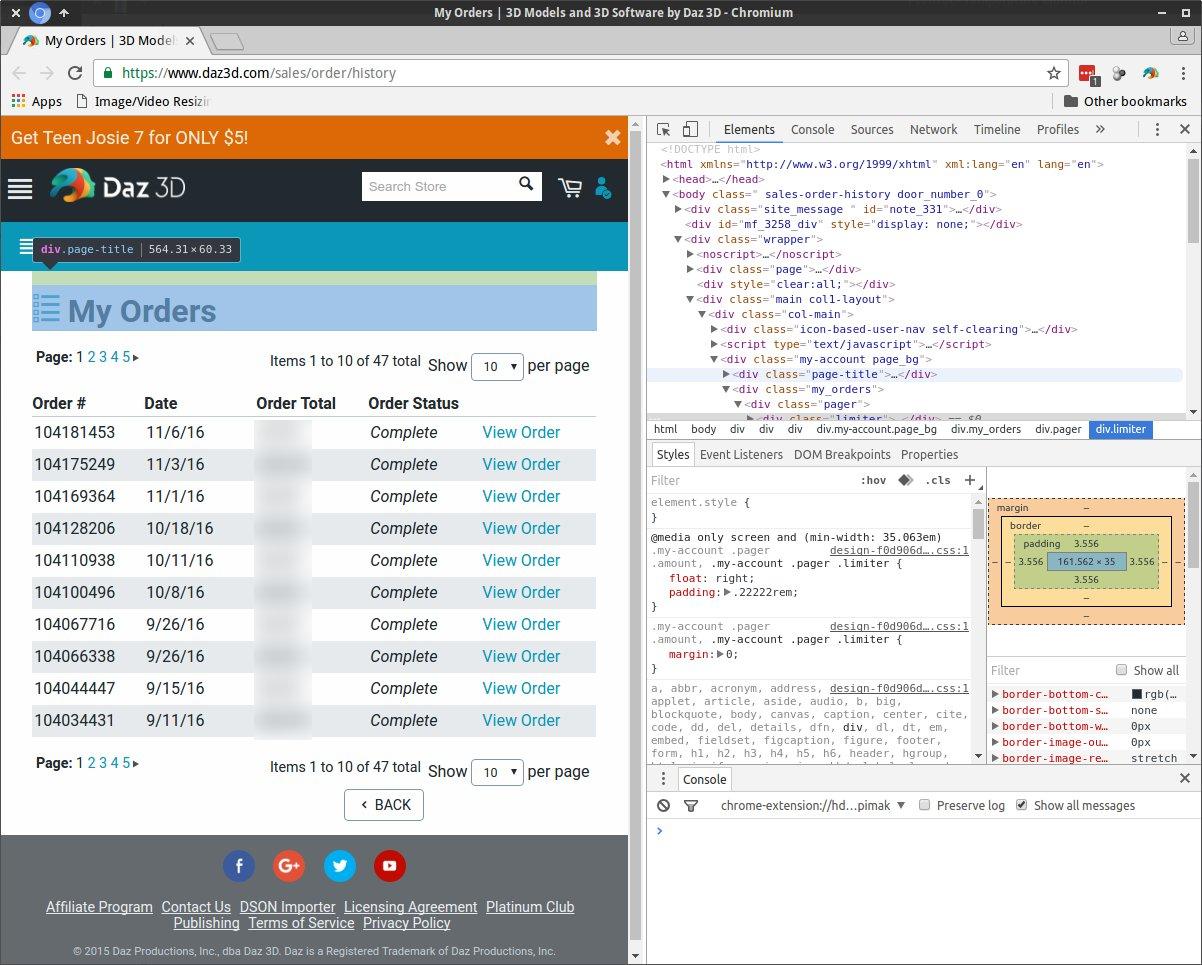Bookmark this page with the star icon
The image size is (1202, 965).
[x=1054, y=73]
